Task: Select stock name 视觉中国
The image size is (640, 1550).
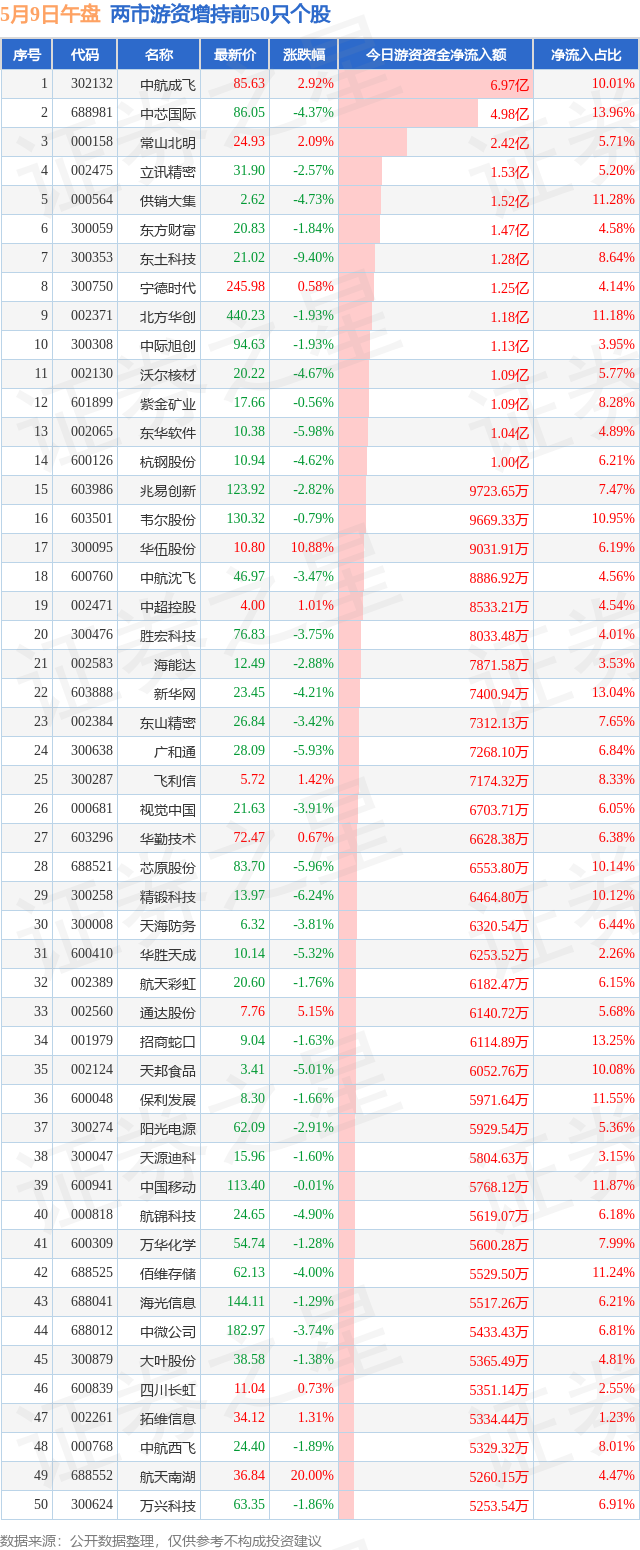Action: 168,809
